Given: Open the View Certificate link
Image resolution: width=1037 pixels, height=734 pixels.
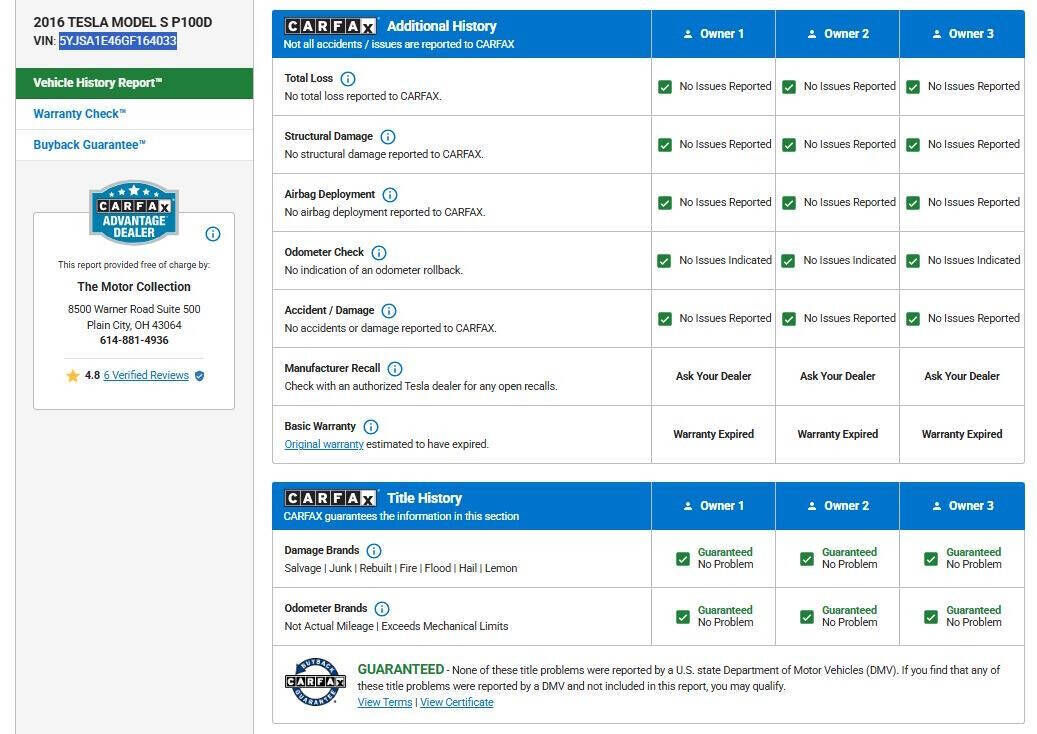Looking at the screenshot, I should [x=457, y=702].
